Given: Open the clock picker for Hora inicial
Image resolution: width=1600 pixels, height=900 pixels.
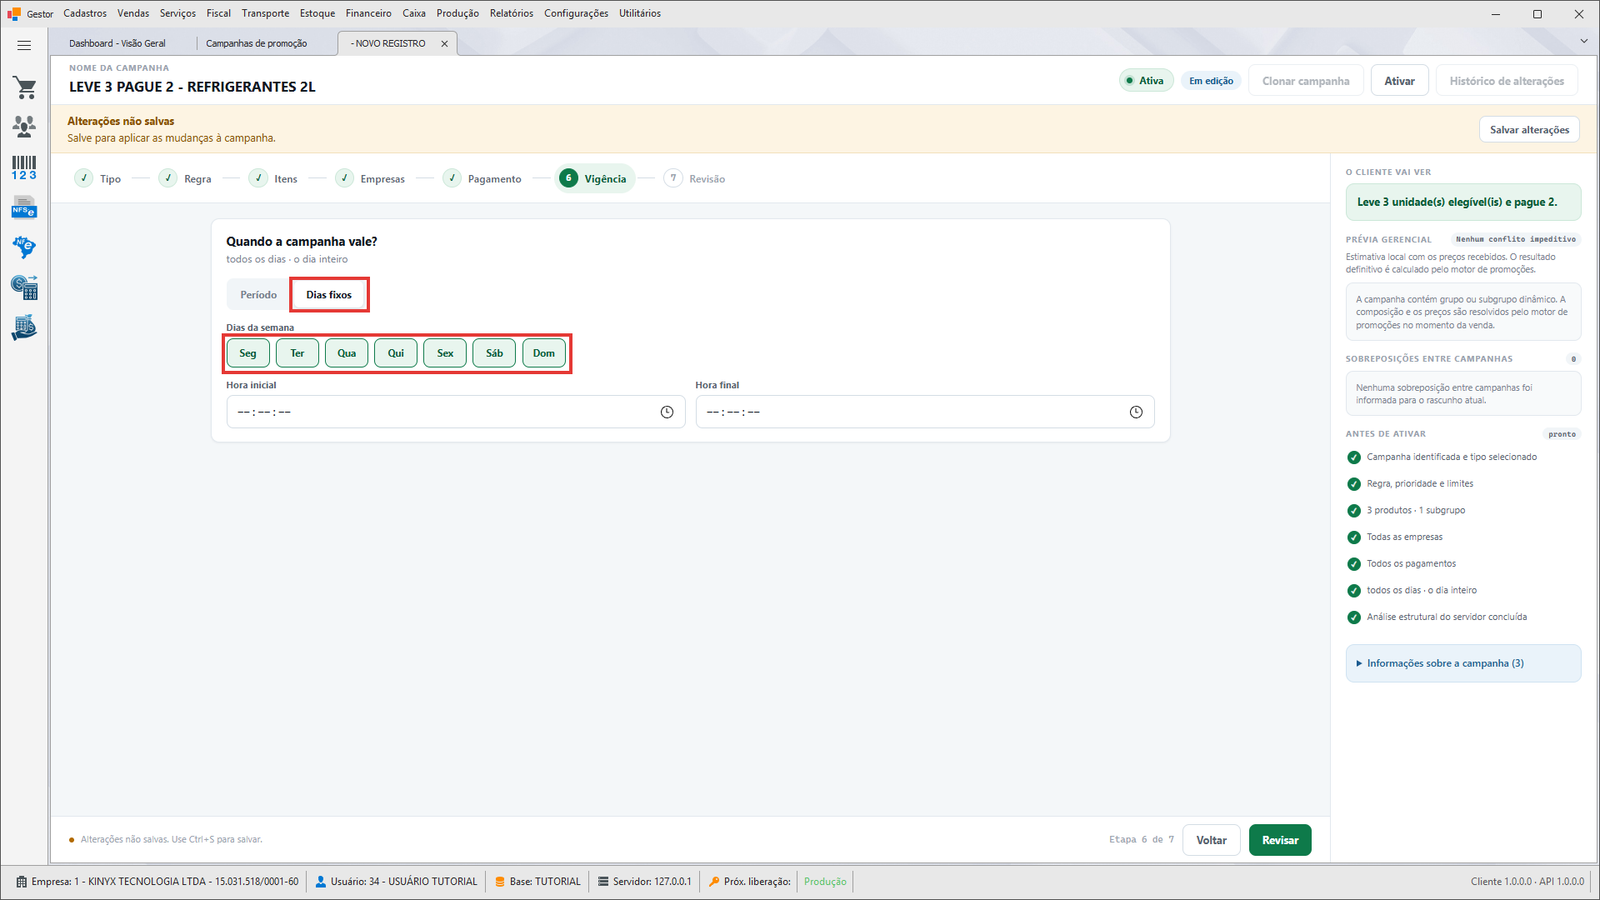Looking at the screenshot, I should tap(667, 412).
